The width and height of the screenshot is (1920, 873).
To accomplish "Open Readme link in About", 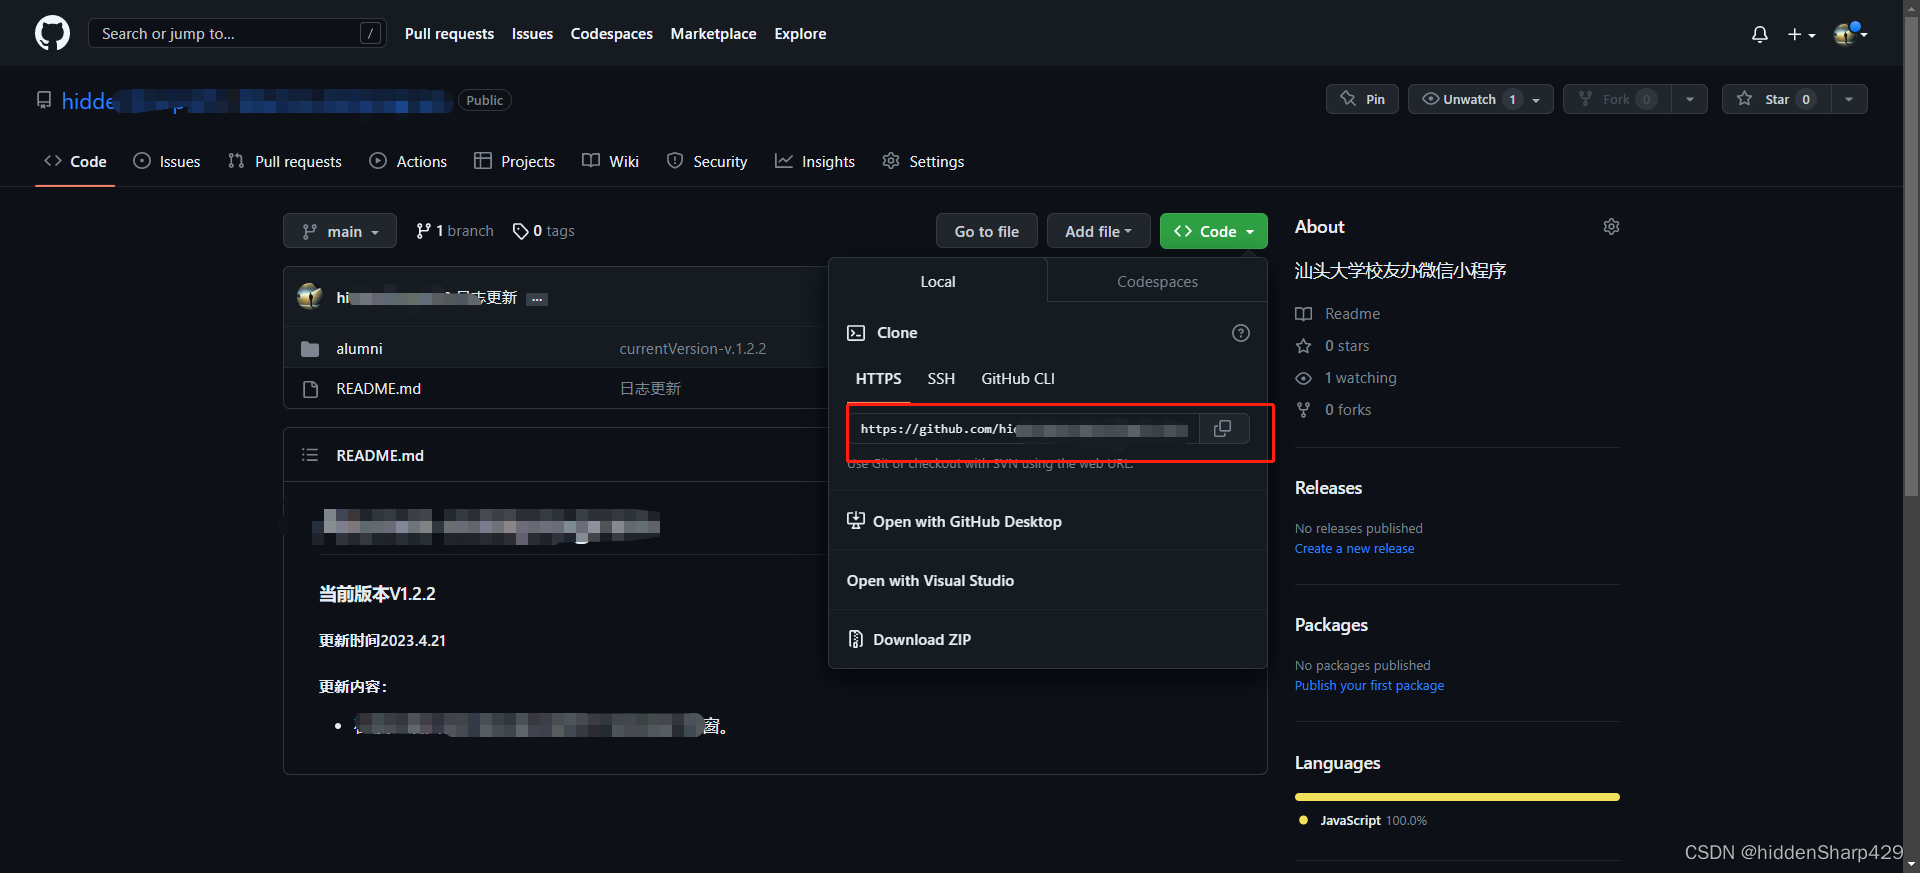I will (x=1338, y=314).
